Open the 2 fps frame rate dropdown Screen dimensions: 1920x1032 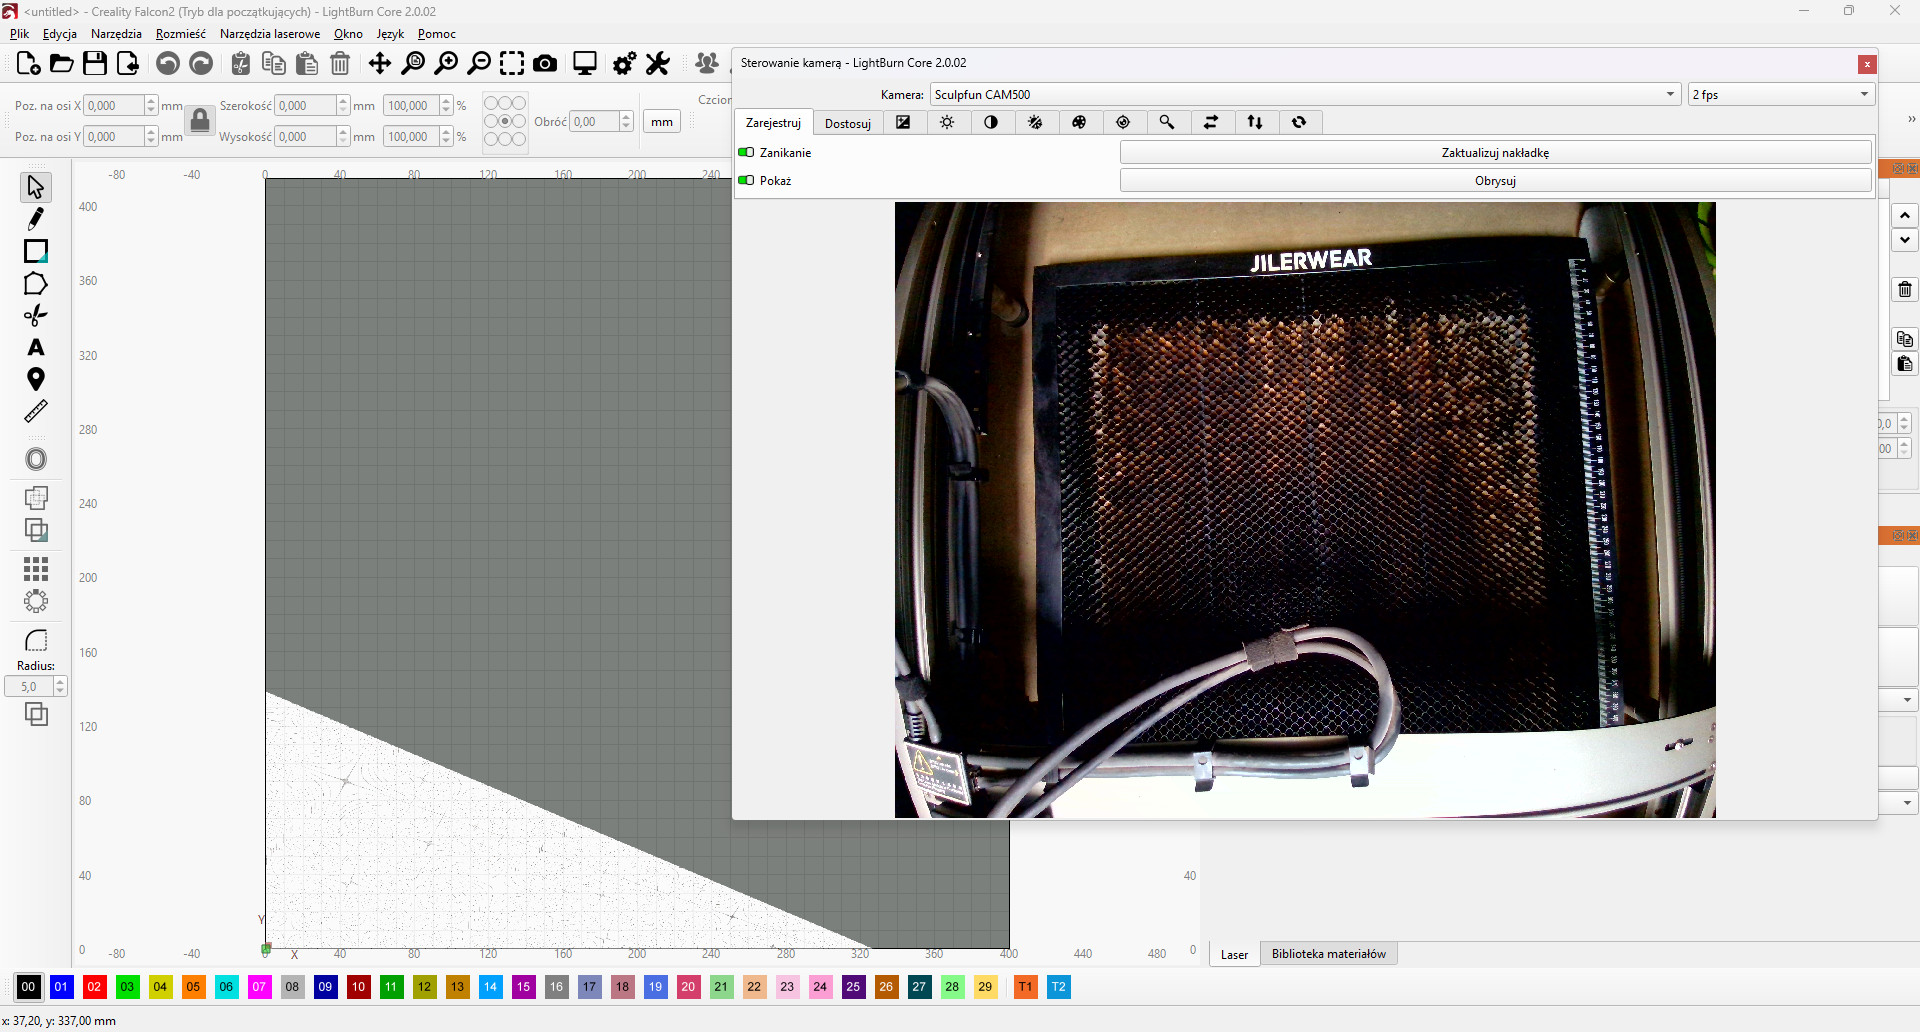pos(1780,94)
